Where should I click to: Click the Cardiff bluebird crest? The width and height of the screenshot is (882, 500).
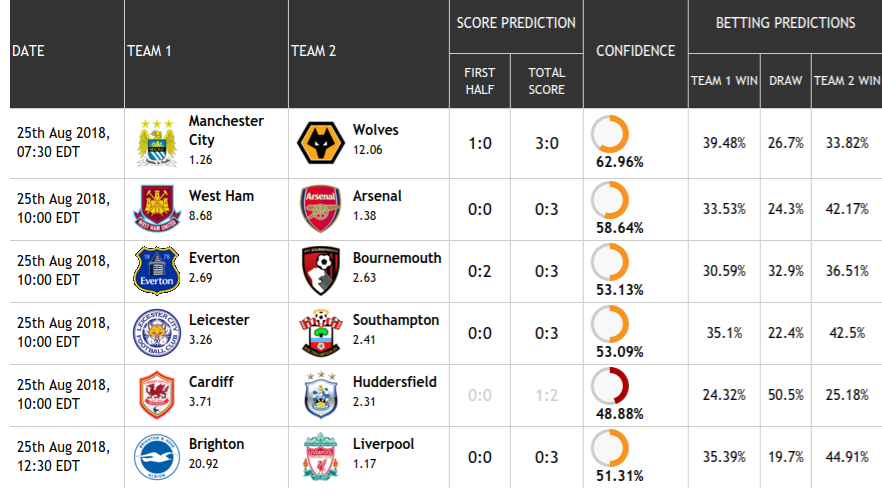pyautogui.click(x=157, y=395)
